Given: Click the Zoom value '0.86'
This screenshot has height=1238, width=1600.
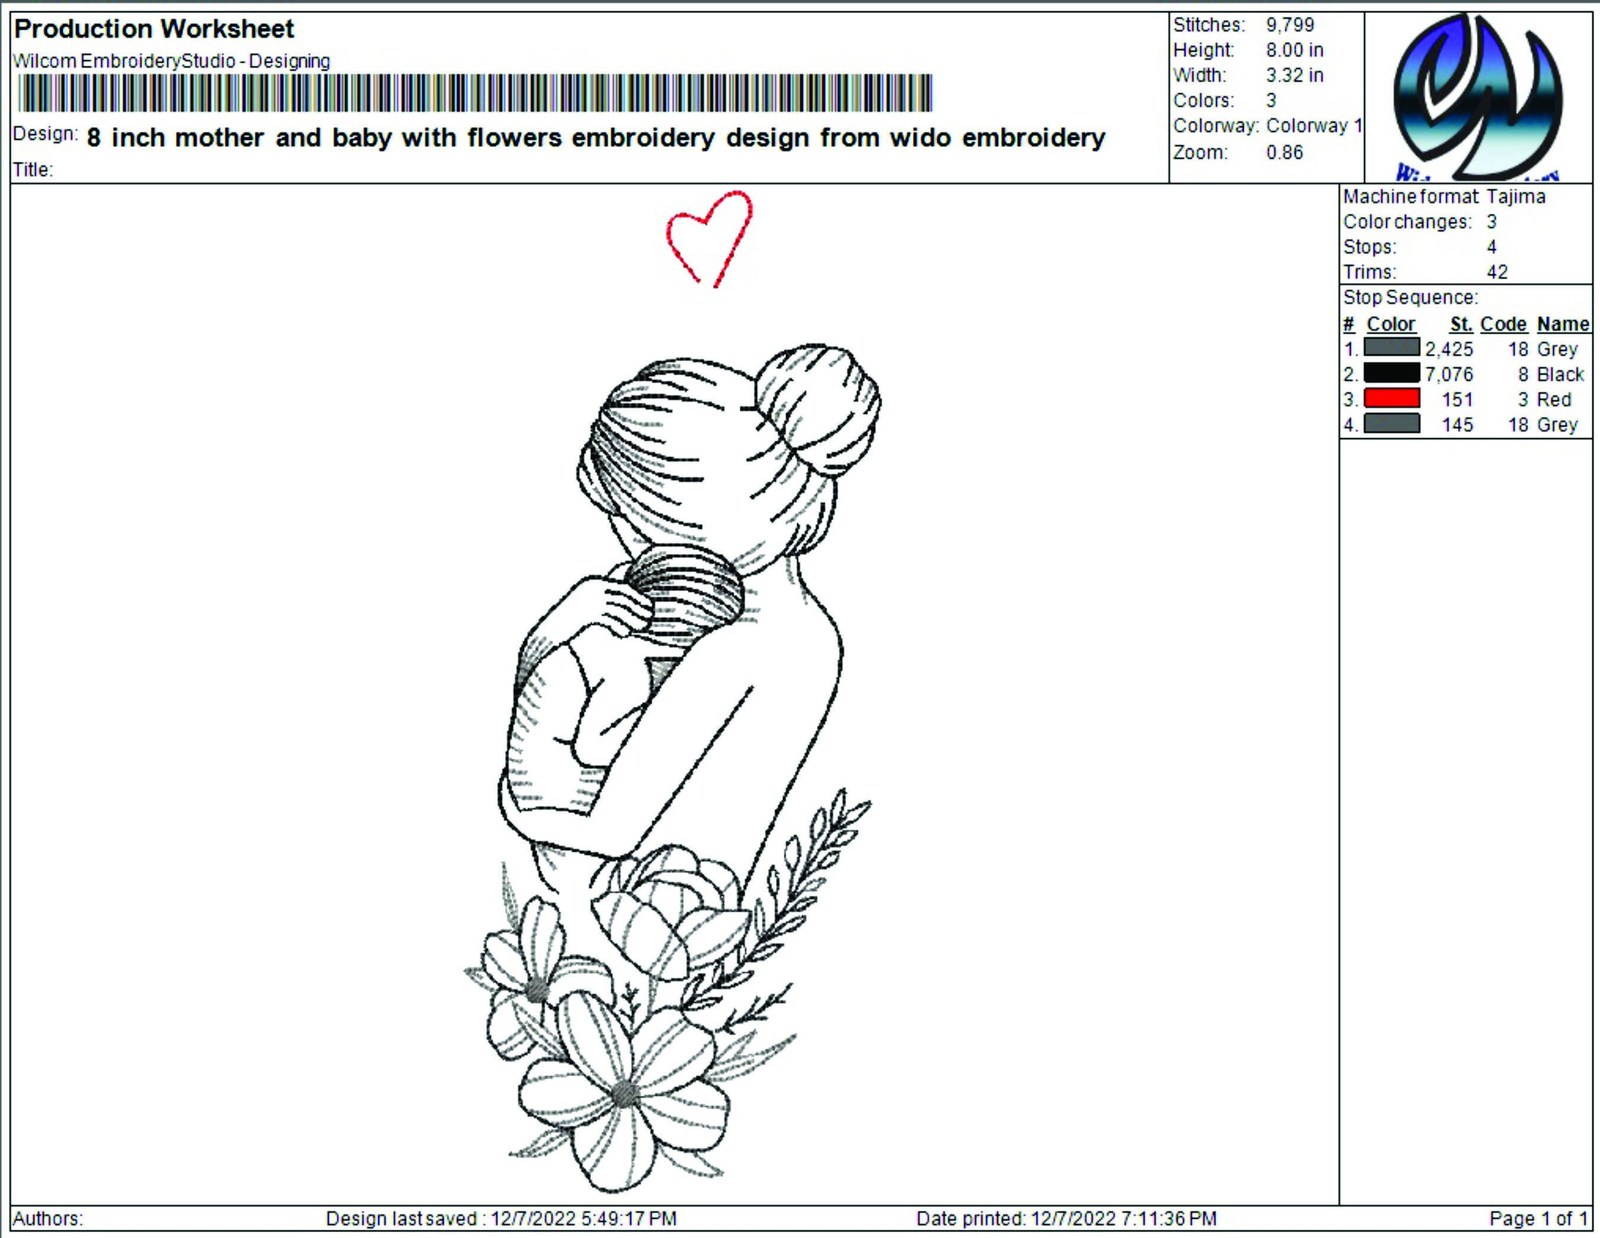Looking at the screenshot, I should pyautogui.click(x=1284, y=152).
